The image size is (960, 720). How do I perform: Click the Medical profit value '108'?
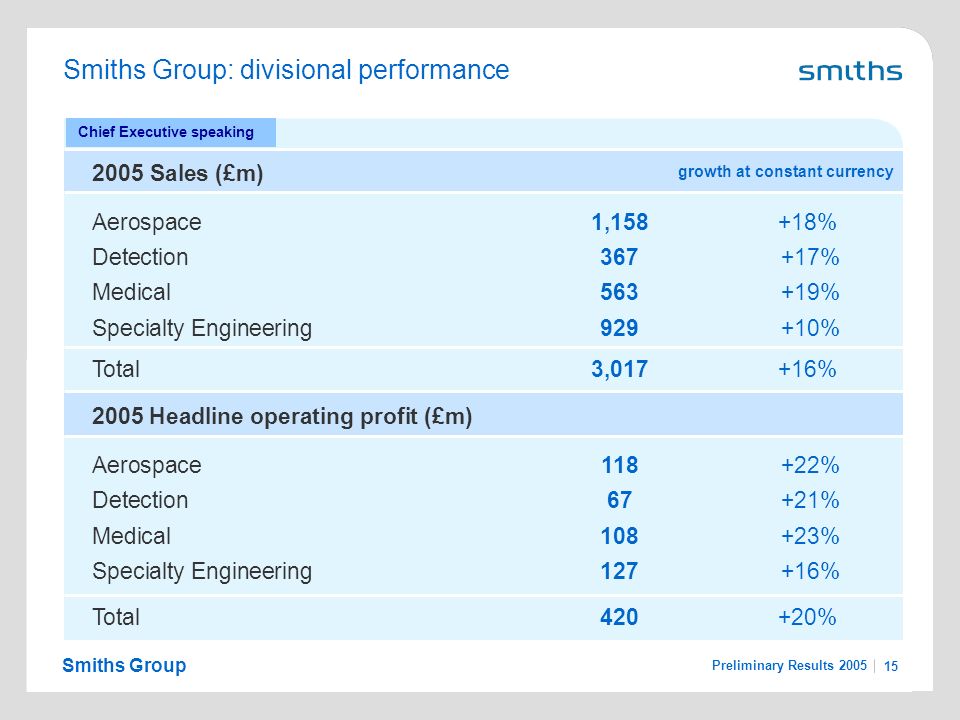pos(620,536)
